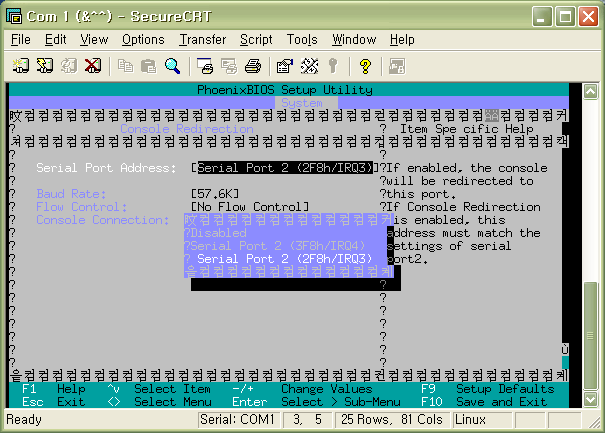
Task: Click the Flow Control label
Action: tap(82, 207)
